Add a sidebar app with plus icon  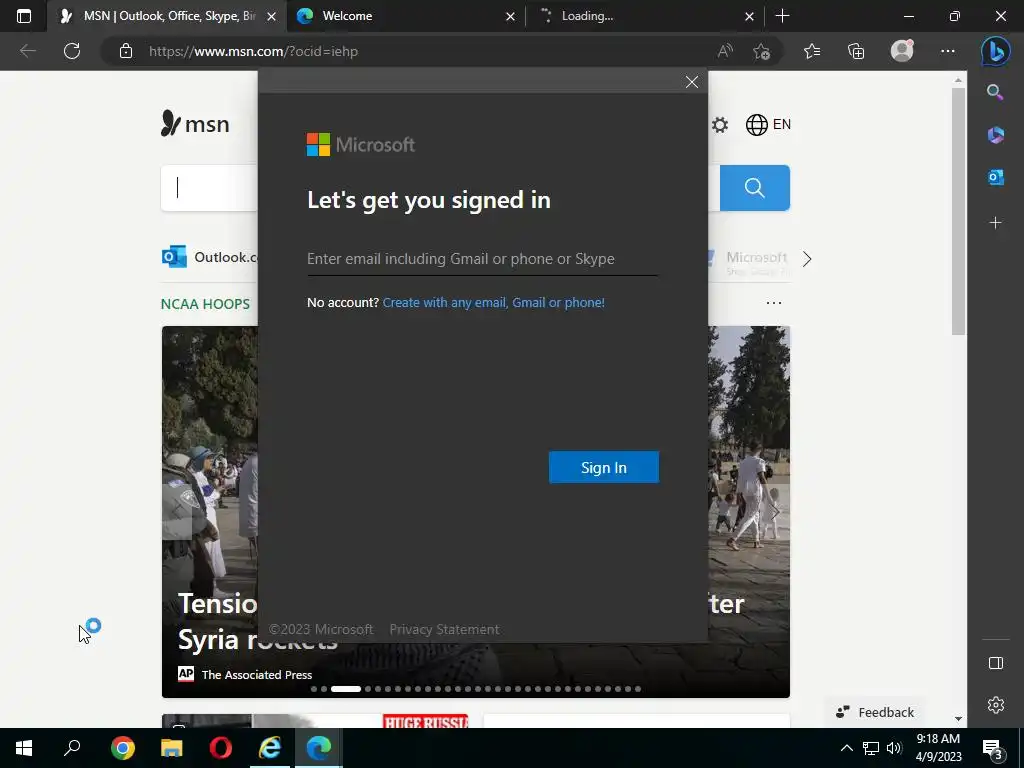point(995,223)
